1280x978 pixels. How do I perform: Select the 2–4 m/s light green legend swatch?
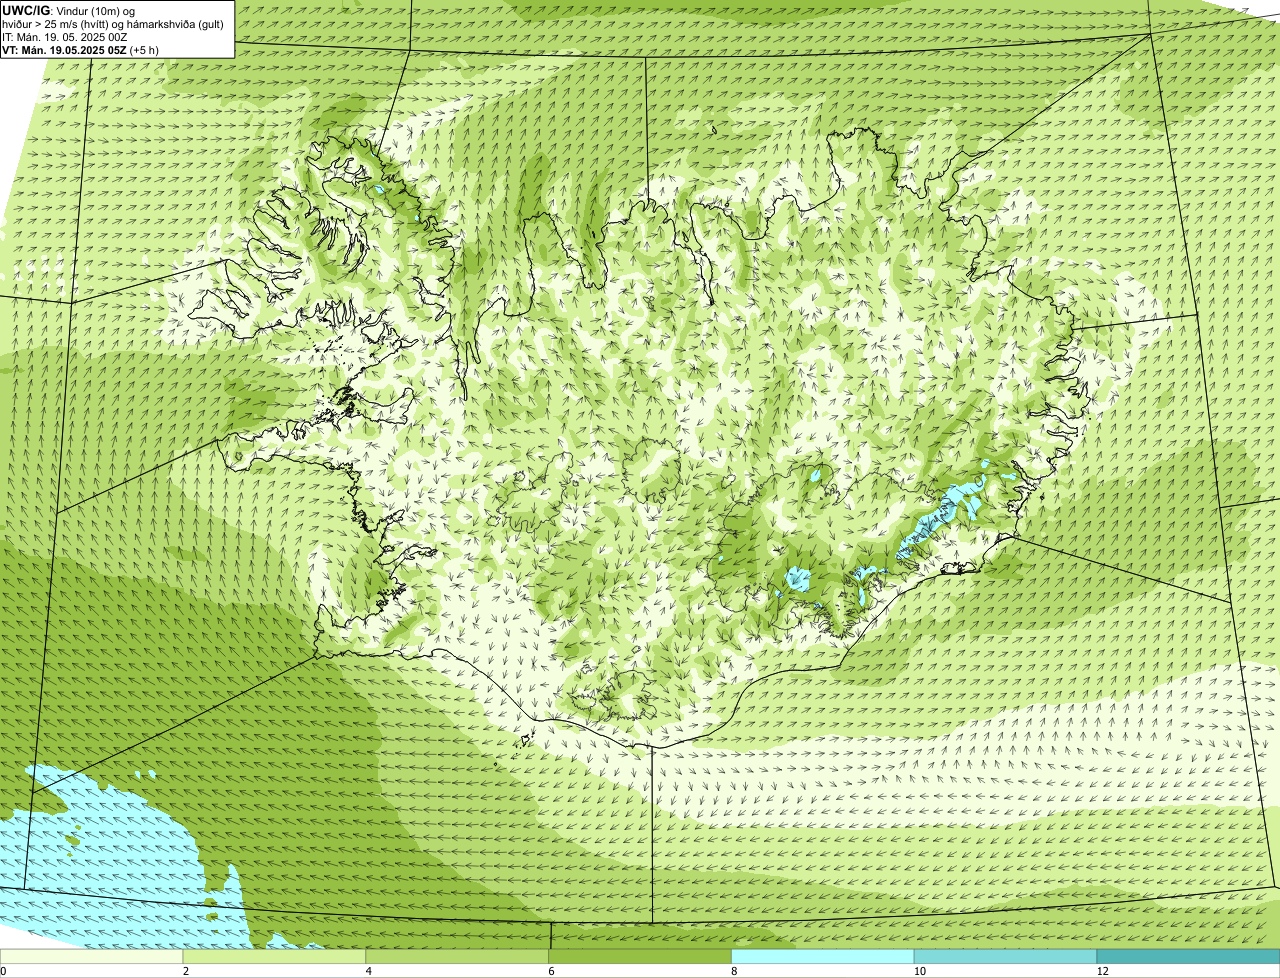pyautogui.click(x=275, y=956)
